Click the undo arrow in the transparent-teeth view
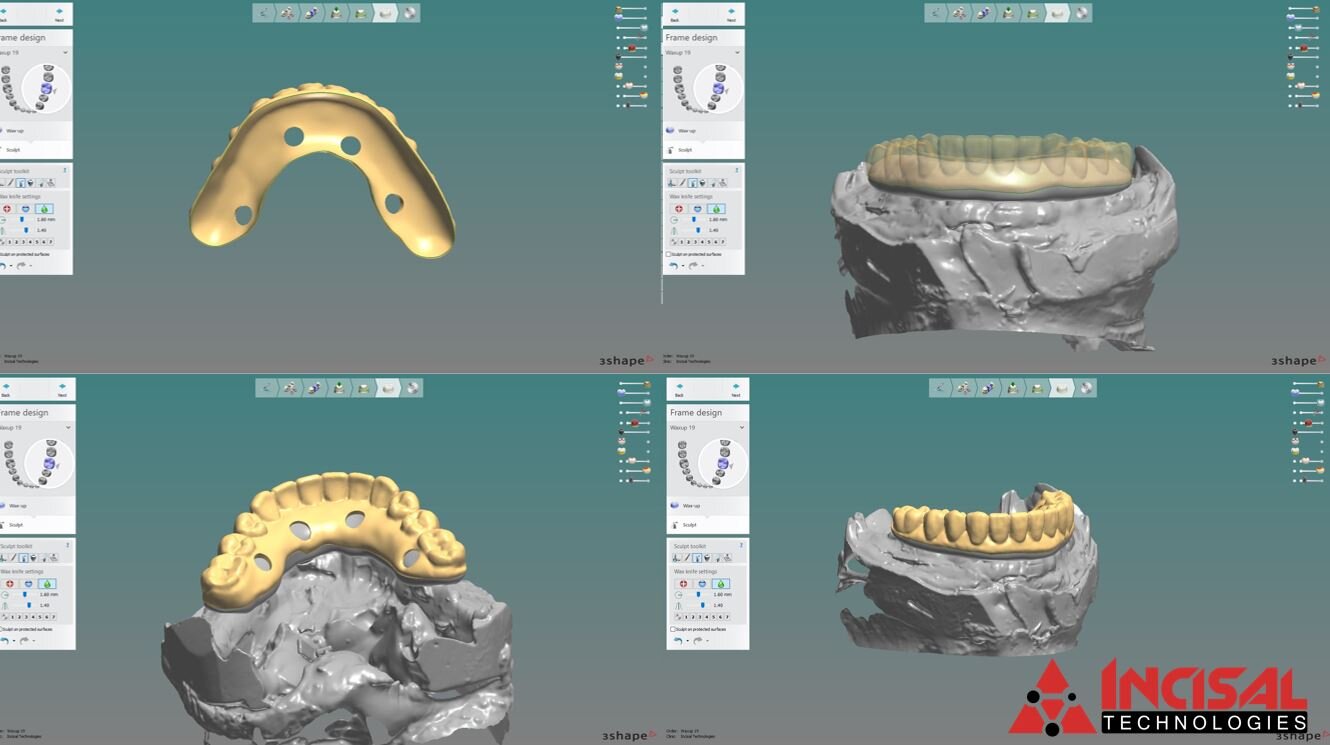The height and width of the screenshot is (745, 1330). (x=674, y=266)
